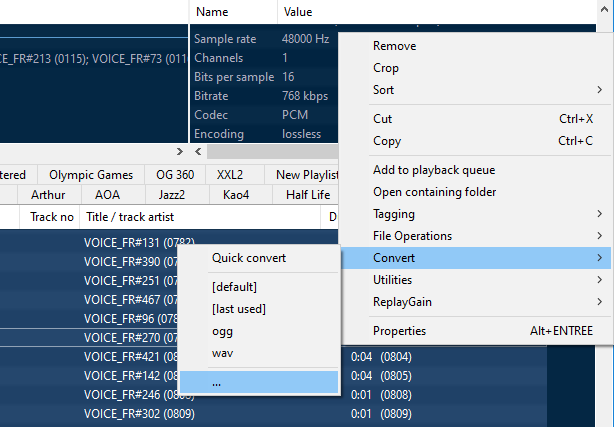Select track VOICE_FR#390 in the playlist
The height and width of the screenshot is (427, 614).
(130, 262)
